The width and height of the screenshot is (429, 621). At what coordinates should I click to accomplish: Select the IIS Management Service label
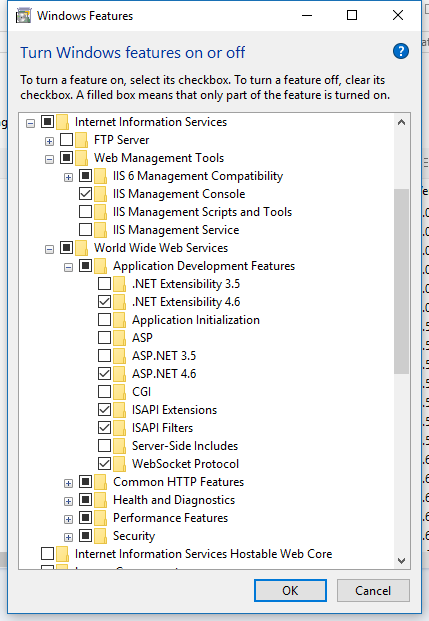coord(176,230)
